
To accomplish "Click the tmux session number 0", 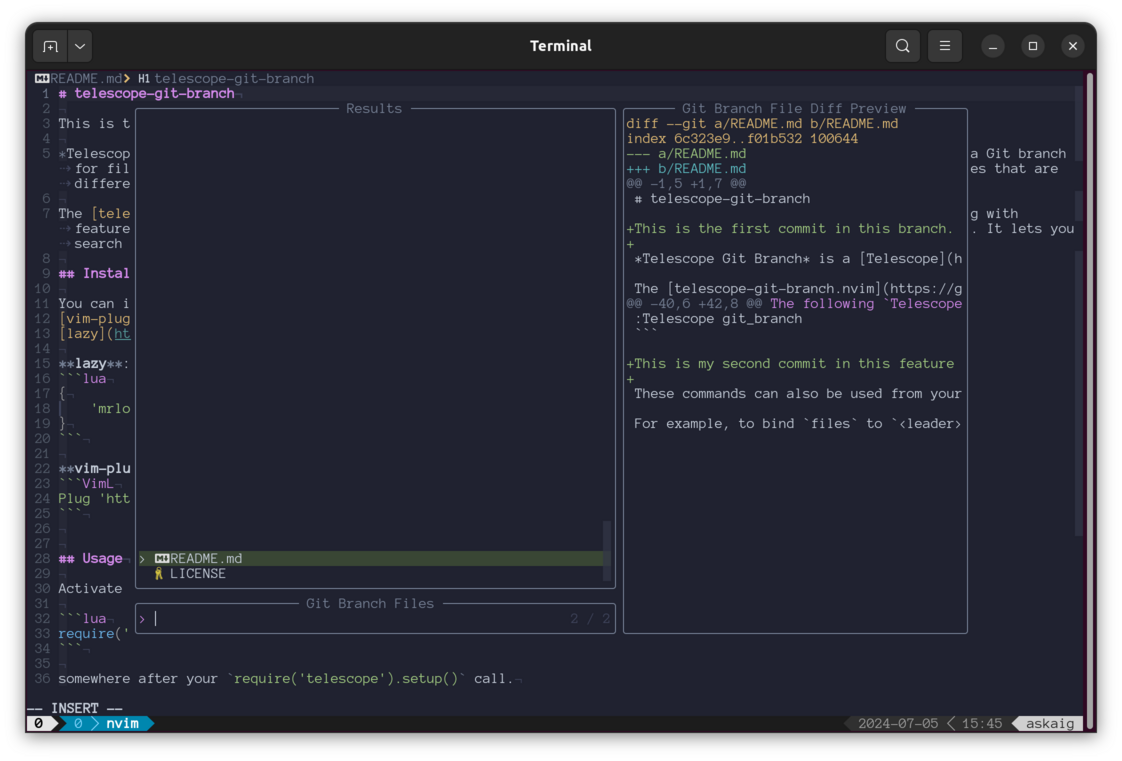I will click(x=39, y=724).
